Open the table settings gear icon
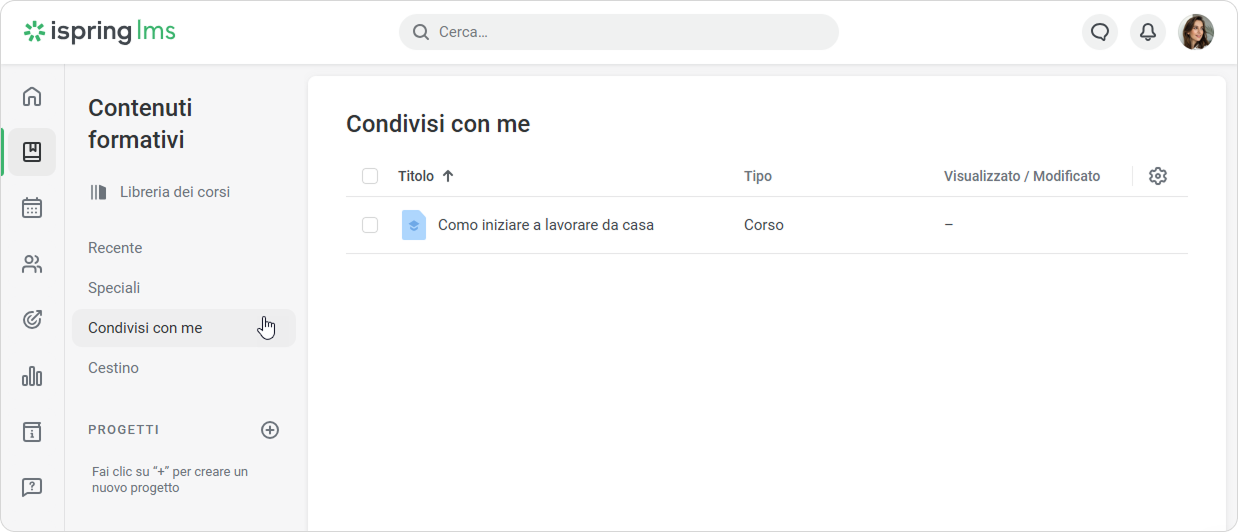1238x532 pixels. click(1158, 176)
